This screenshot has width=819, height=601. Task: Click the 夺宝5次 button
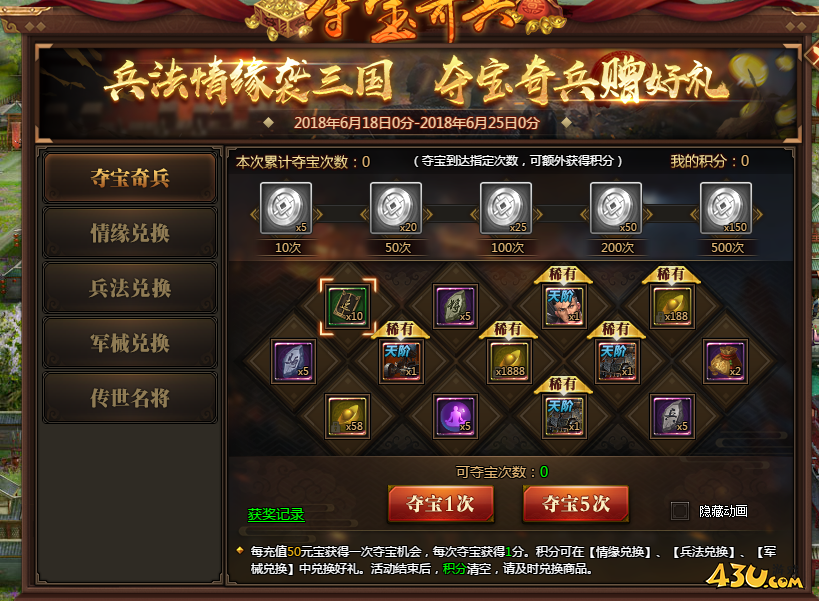(576, 504)
